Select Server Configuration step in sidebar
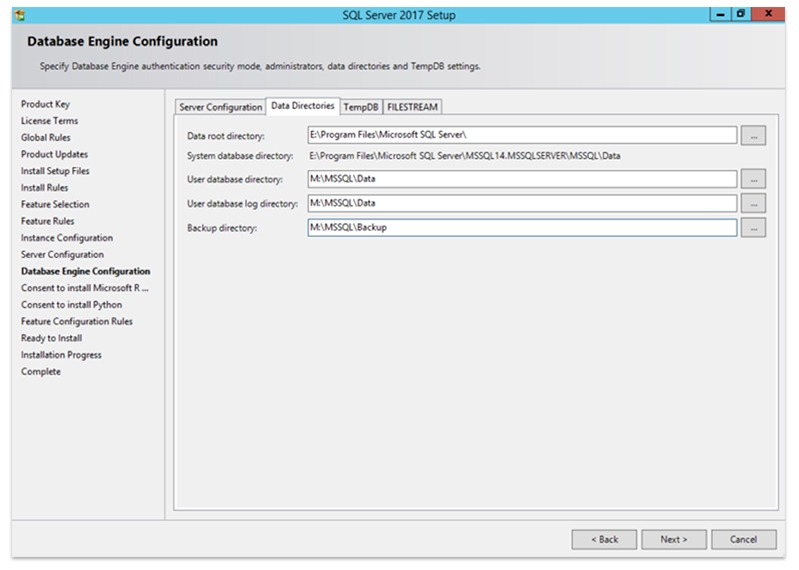The image size is (799, 570). point(62,255)
